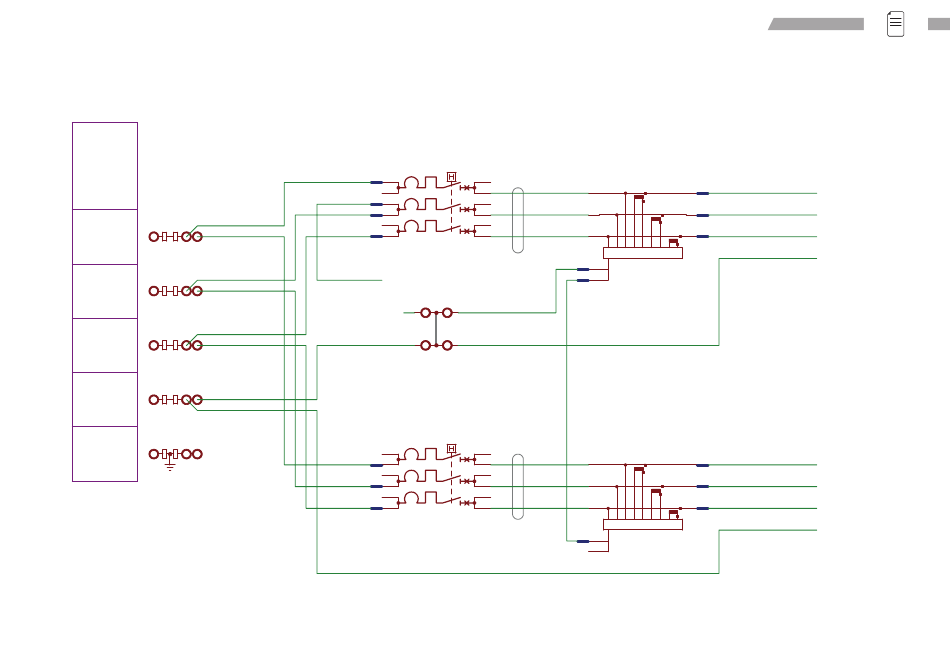
Task: Select the lower center terminal pair symbol
Action: click(x=436, y=345)
